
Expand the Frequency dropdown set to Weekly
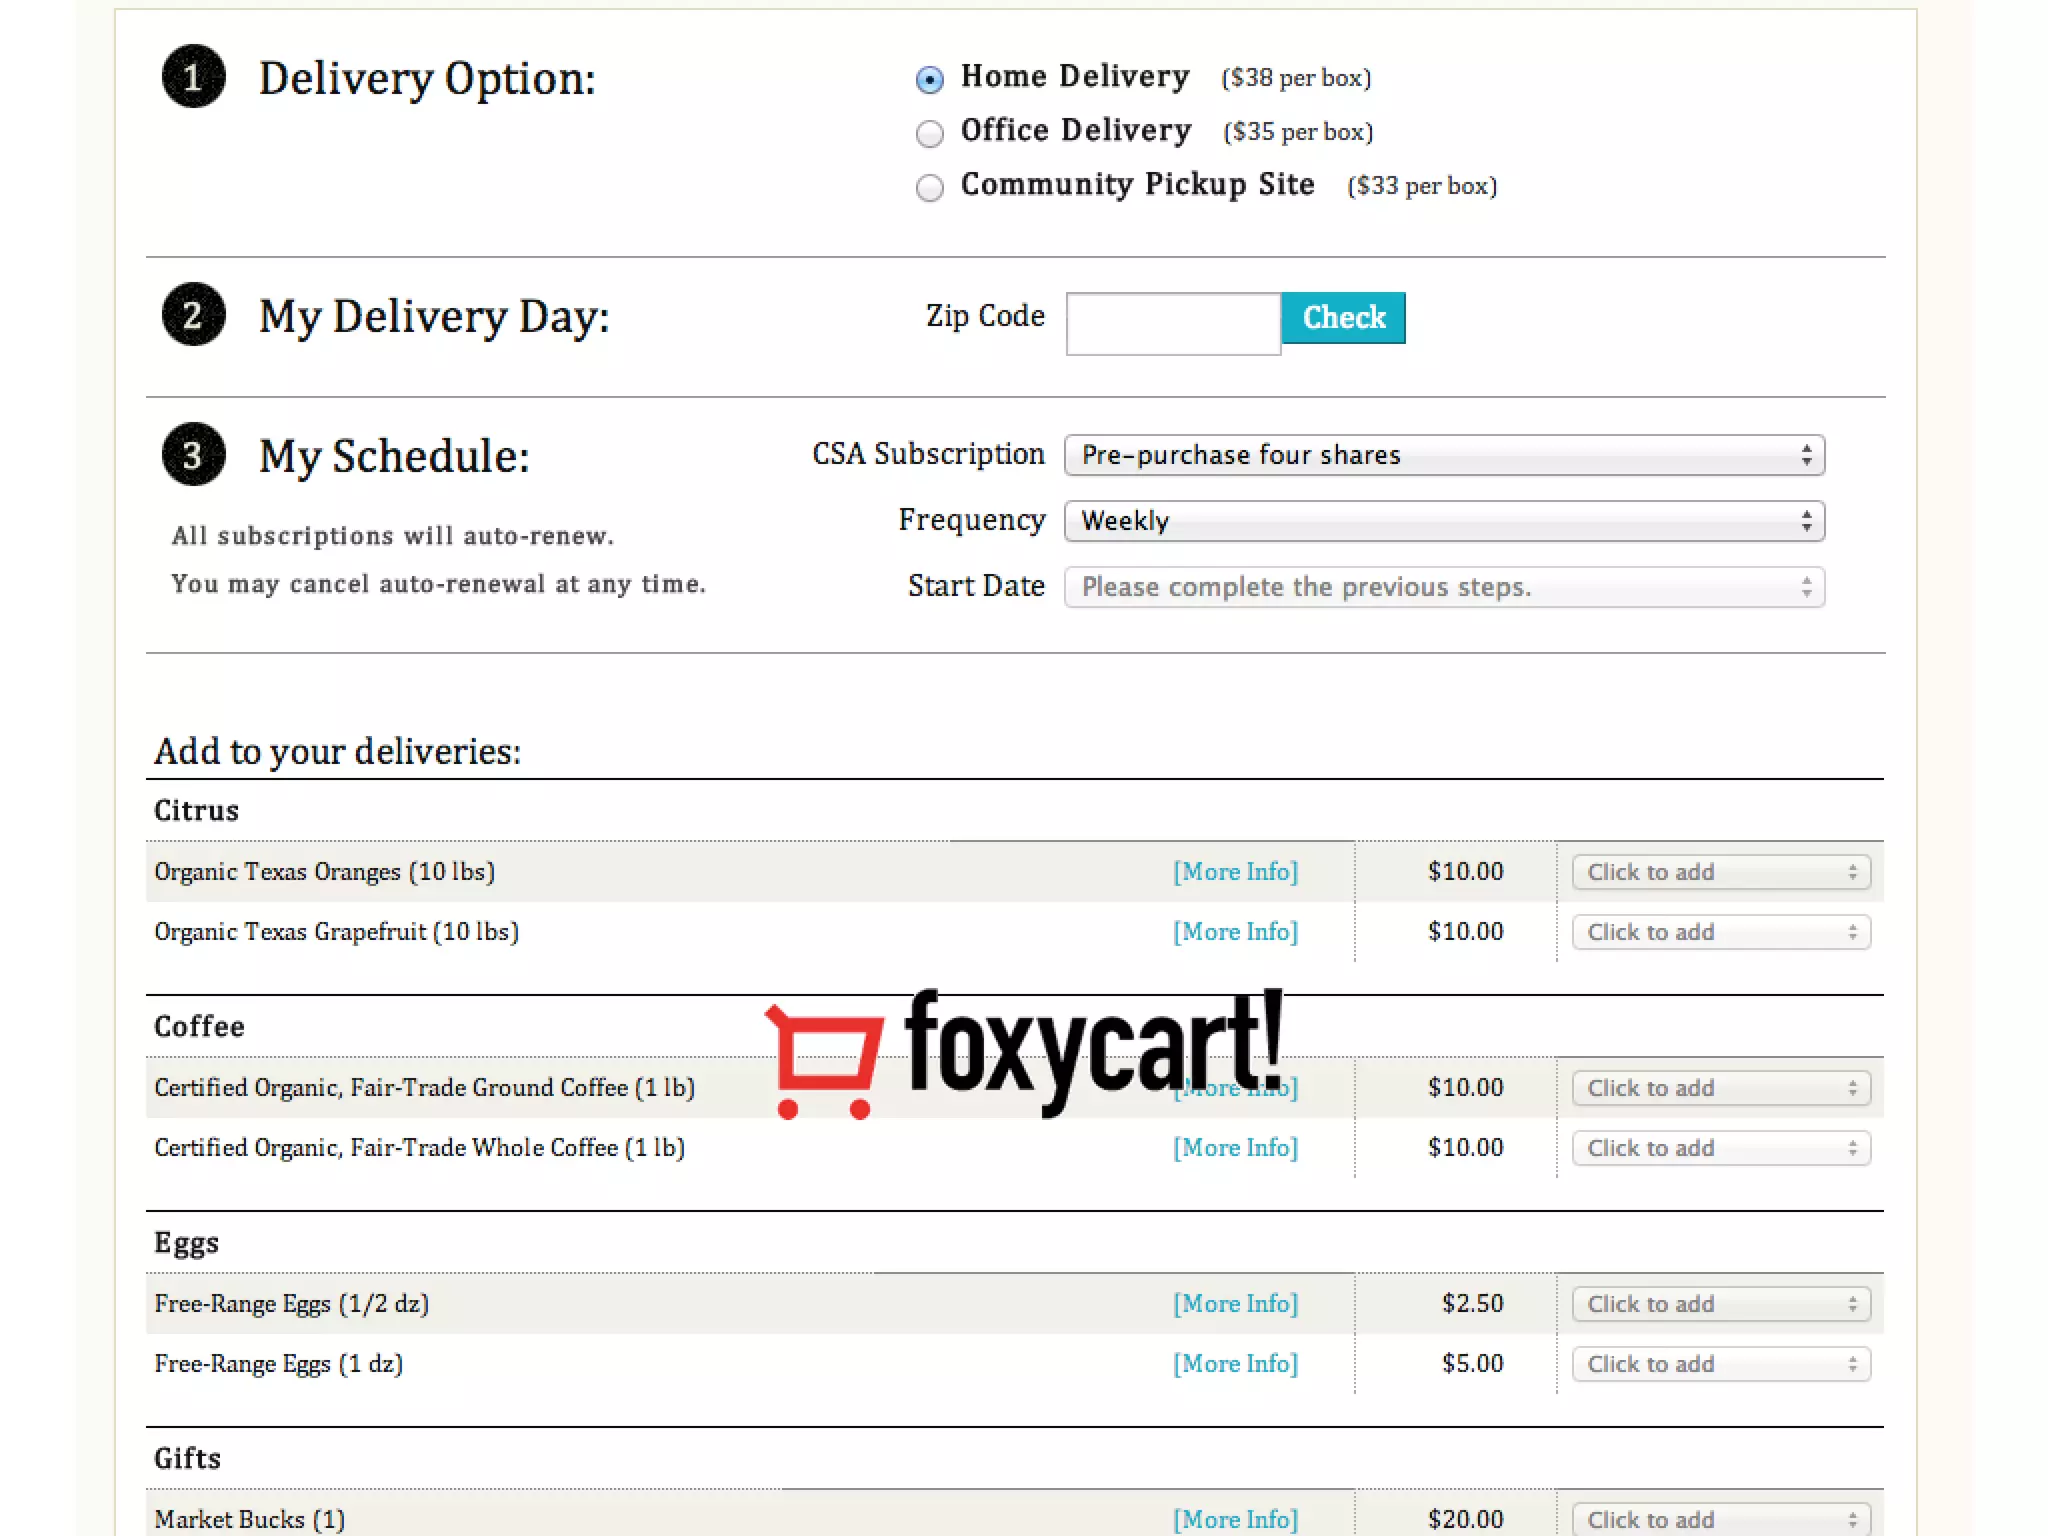(1444, 521)
